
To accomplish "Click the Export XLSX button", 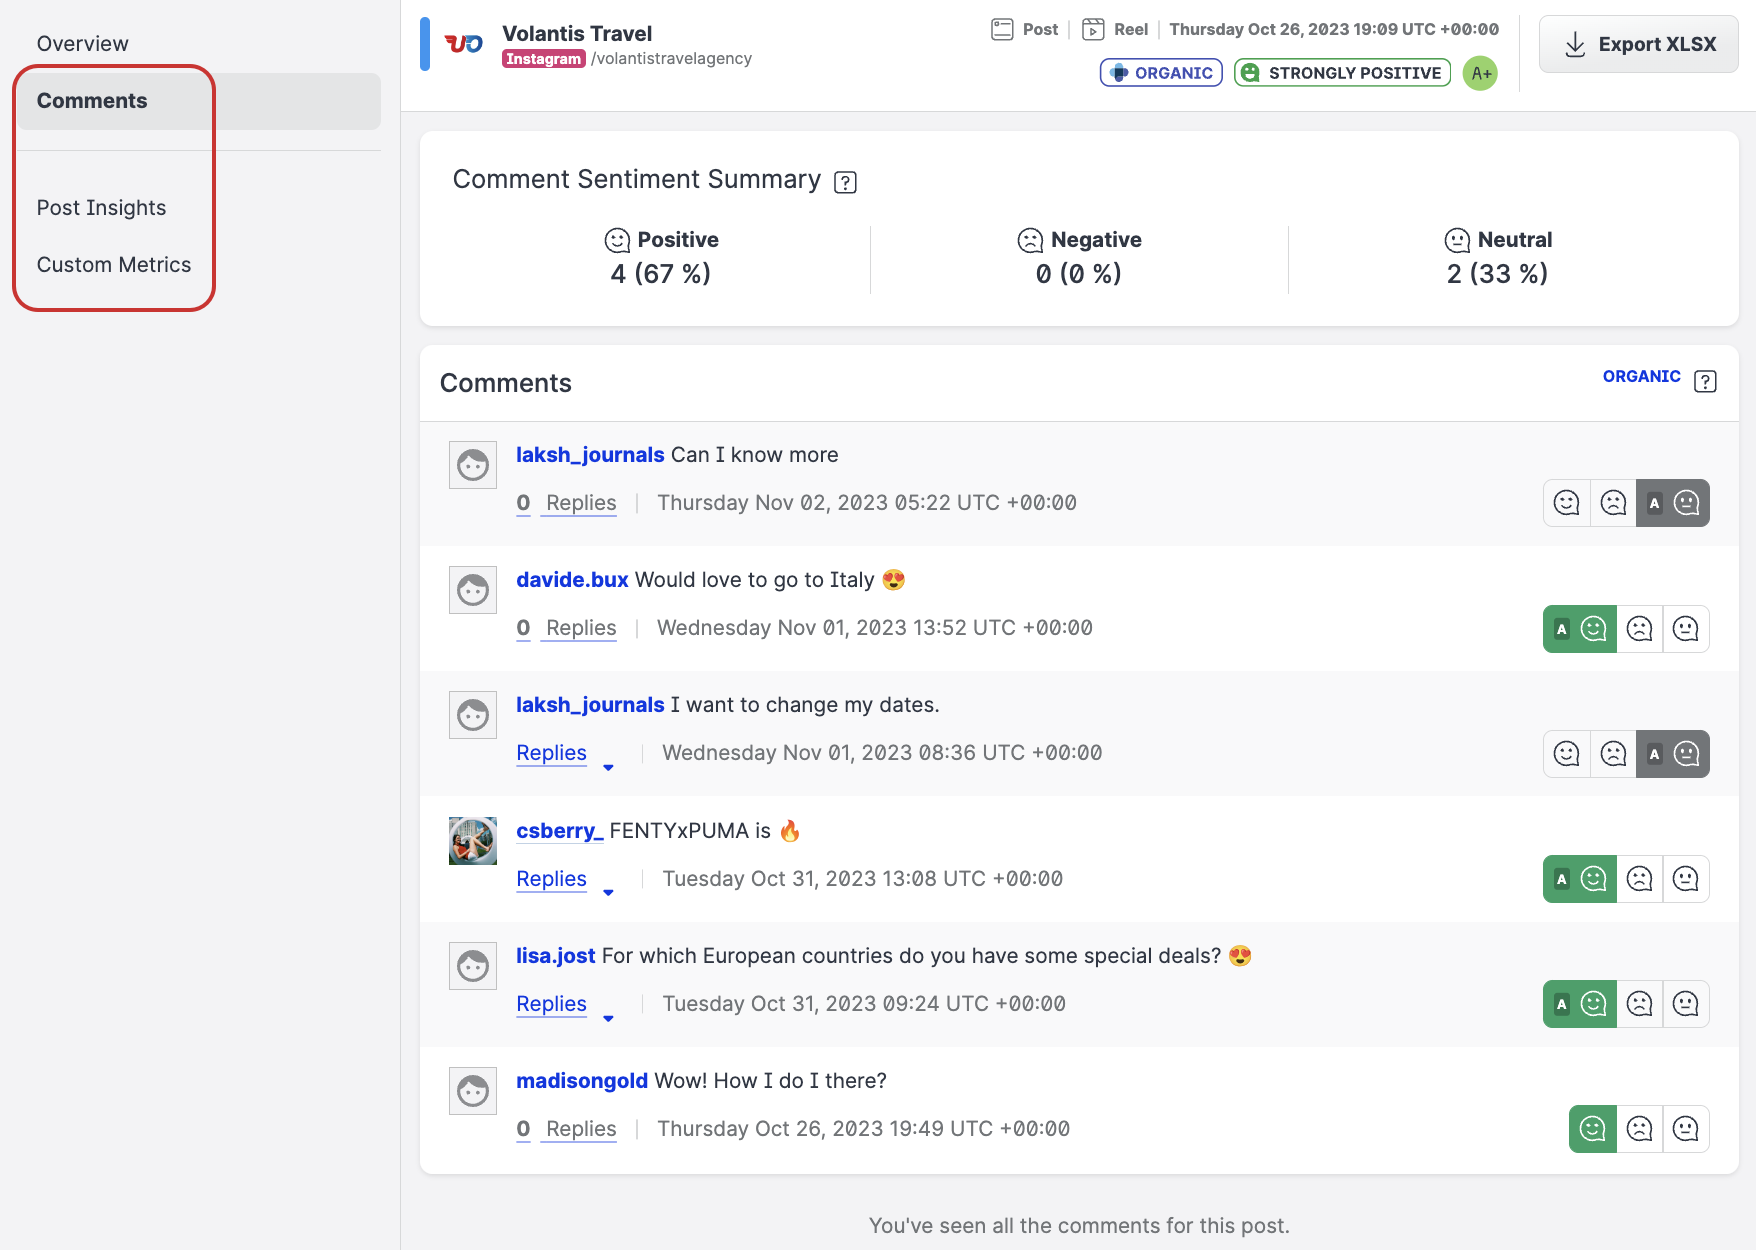I will tap(1638, 44).
